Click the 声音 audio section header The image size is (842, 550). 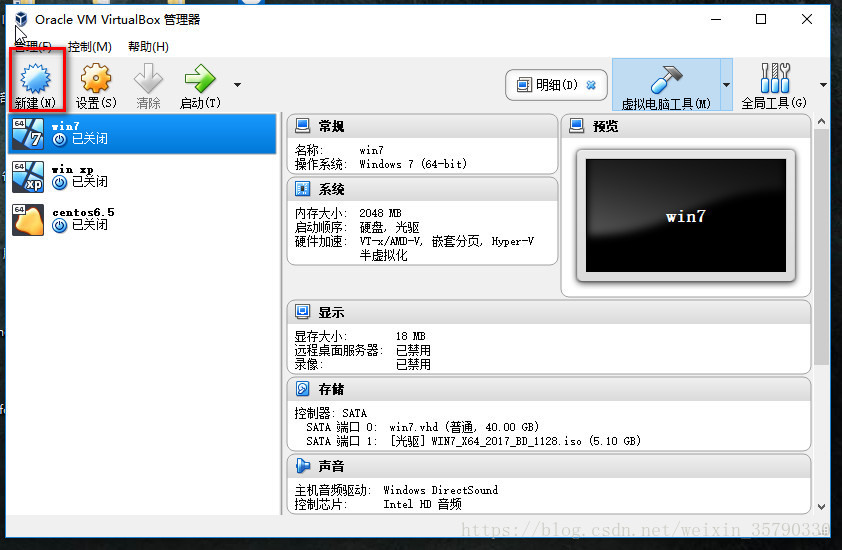coord(549,466)
